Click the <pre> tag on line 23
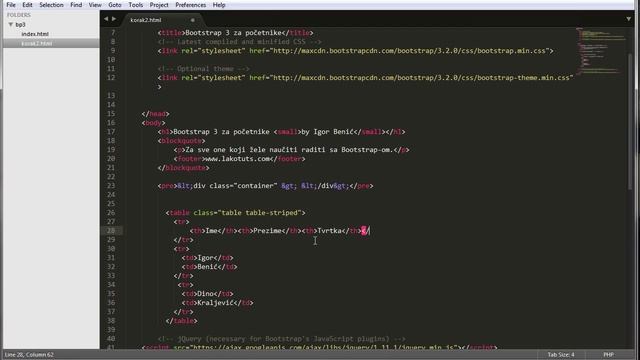 click(167, 186)
